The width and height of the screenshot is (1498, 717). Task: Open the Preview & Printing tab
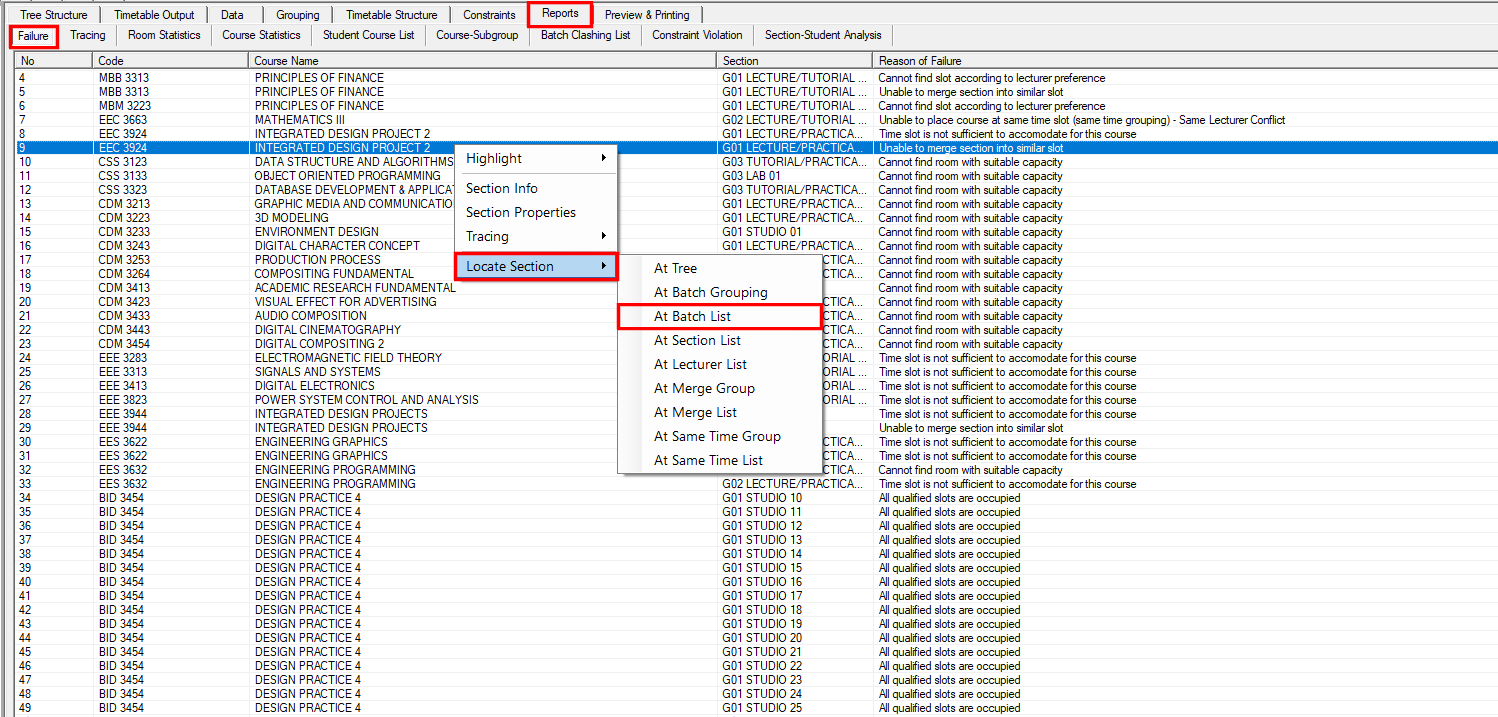tap(646, 15)
